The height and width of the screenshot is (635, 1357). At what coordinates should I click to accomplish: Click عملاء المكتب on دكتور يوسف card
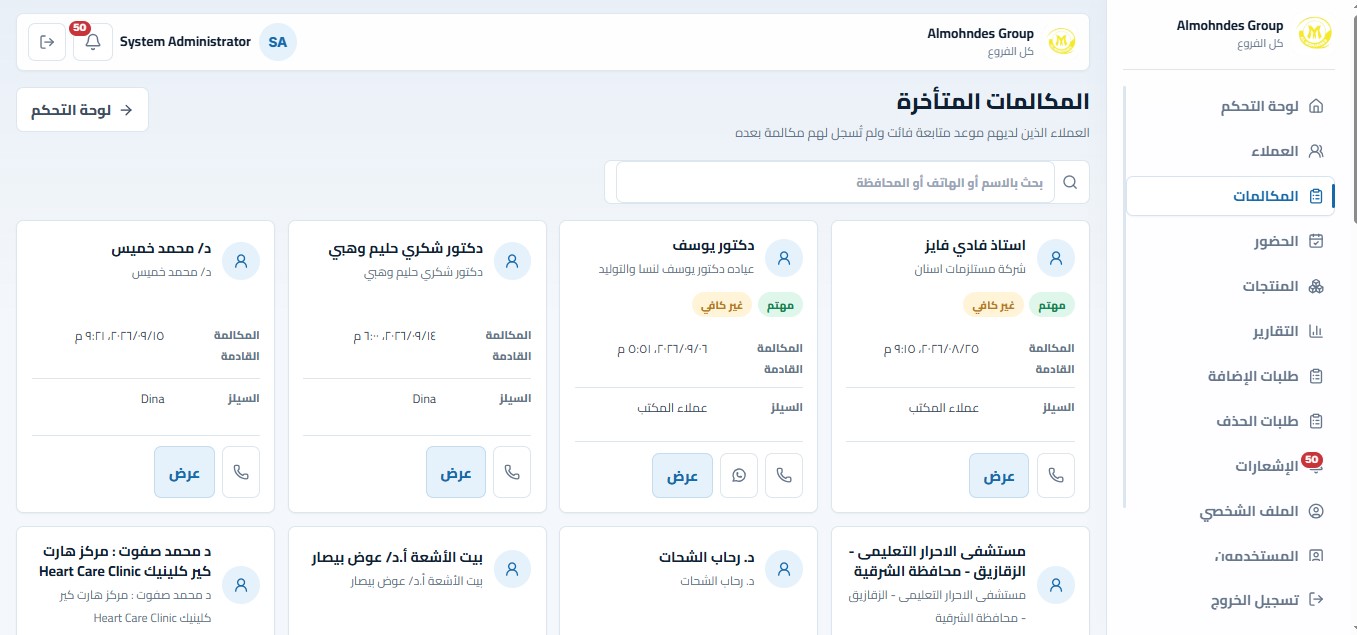673,408
